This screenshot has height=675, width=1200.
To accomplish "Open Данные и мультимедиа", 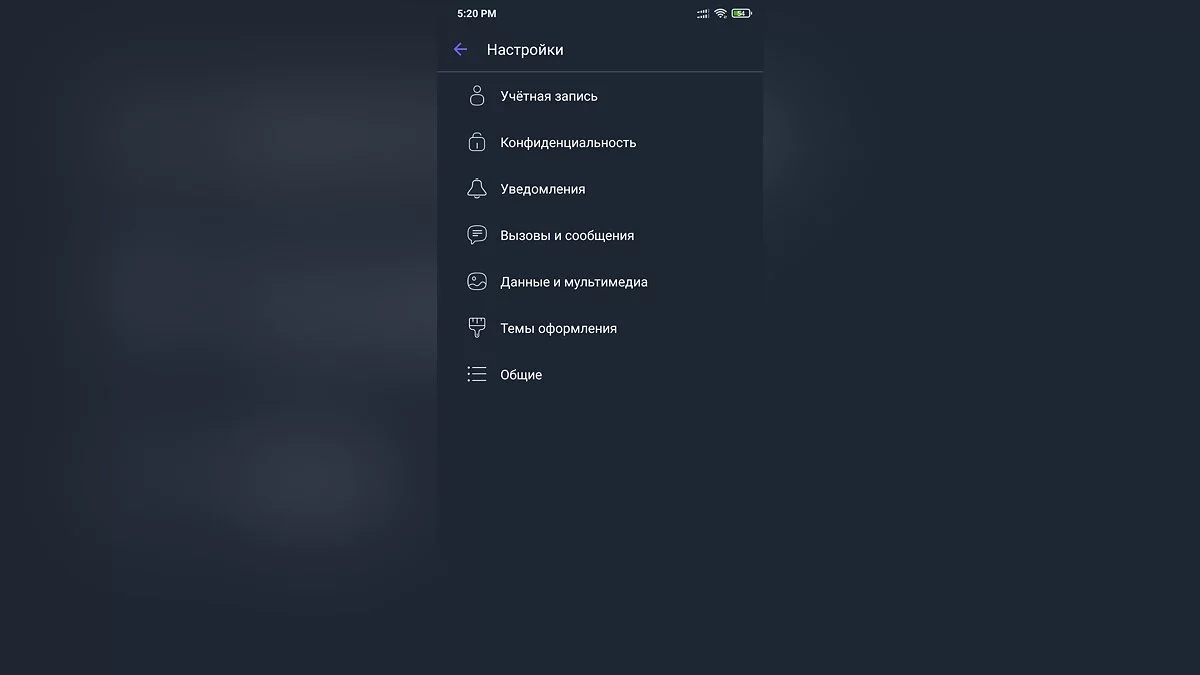I will pos(574,282).
